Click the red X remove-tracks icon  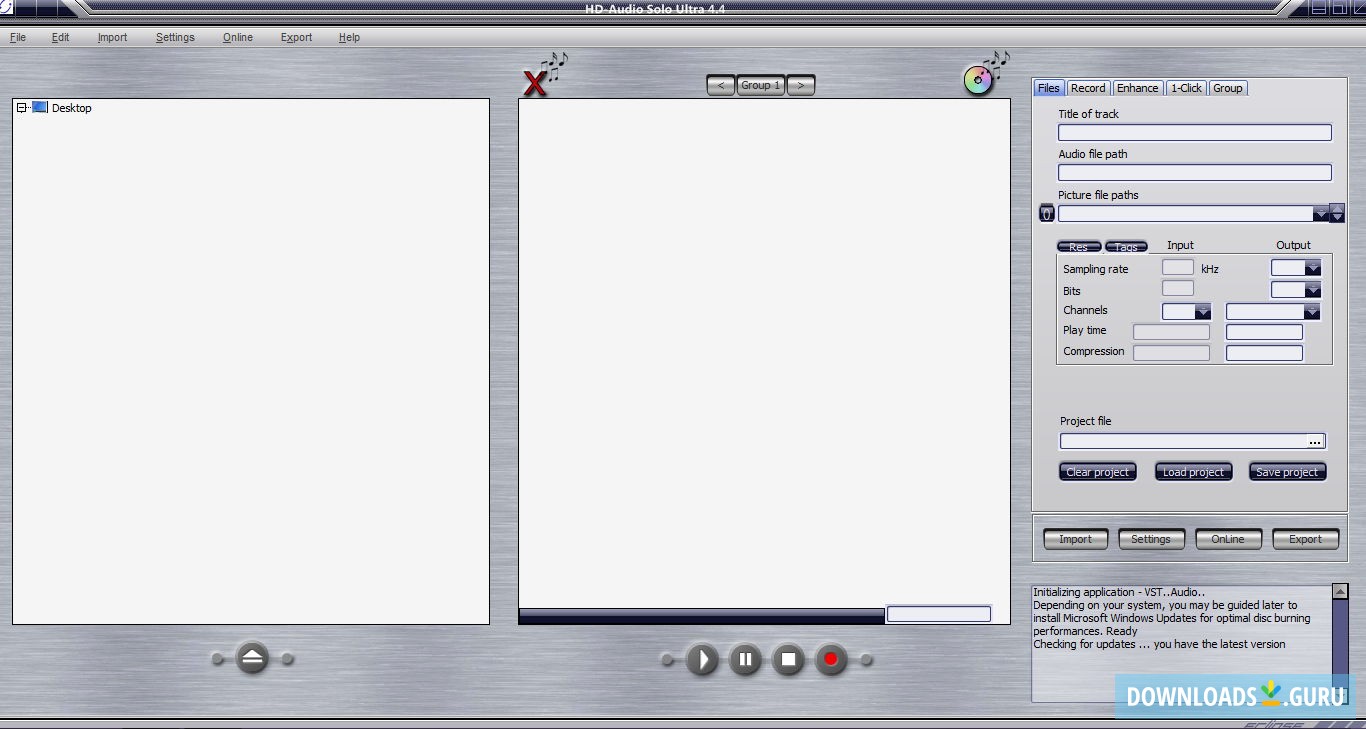[537, 84]
